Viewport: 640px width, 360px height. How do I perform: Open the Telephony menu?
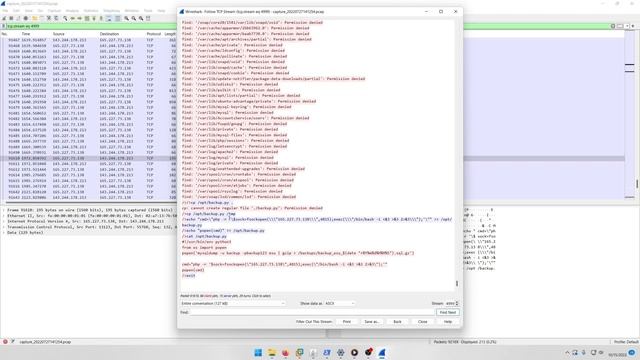pyautogui.click(x=111, y=11)
